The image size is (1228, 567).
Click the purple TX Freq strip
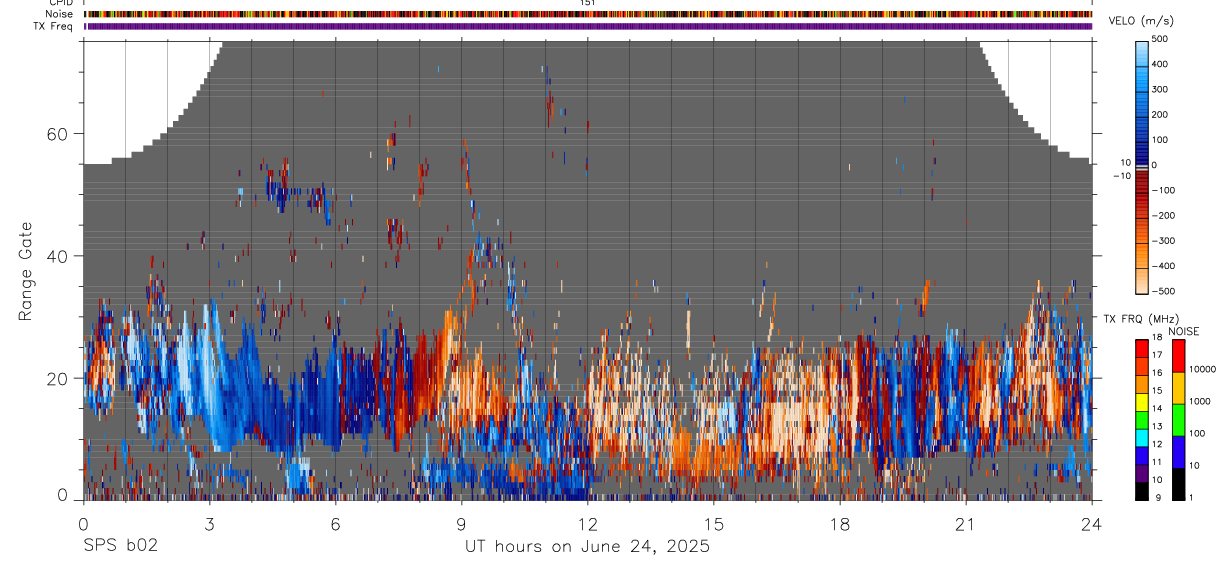[x=588, y=26]
